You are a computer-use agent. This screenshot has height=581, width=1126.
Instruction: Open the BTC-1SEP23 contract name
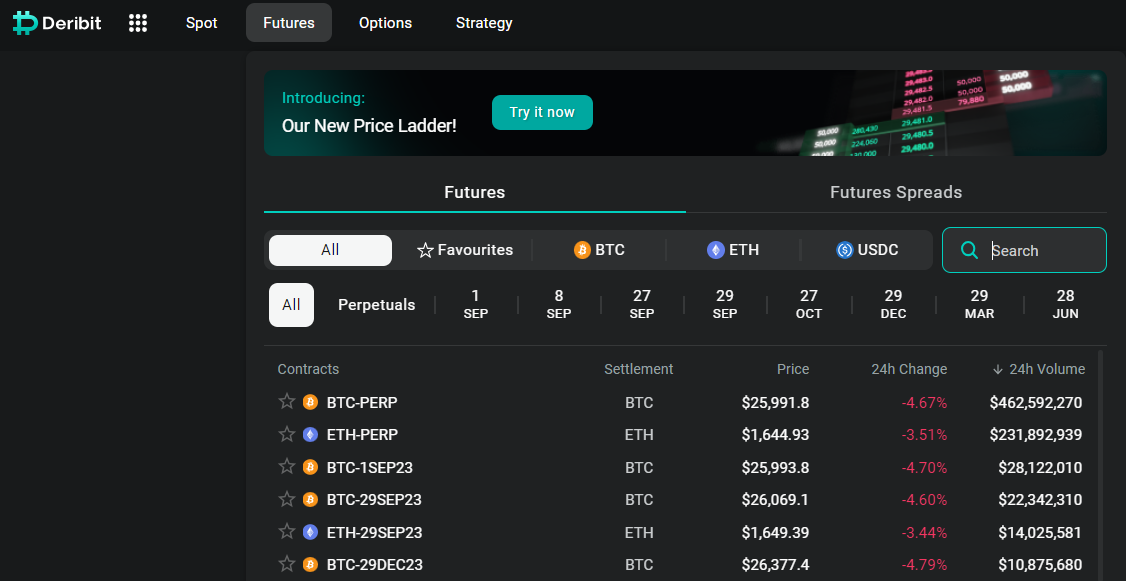click(x=370, y=468)
